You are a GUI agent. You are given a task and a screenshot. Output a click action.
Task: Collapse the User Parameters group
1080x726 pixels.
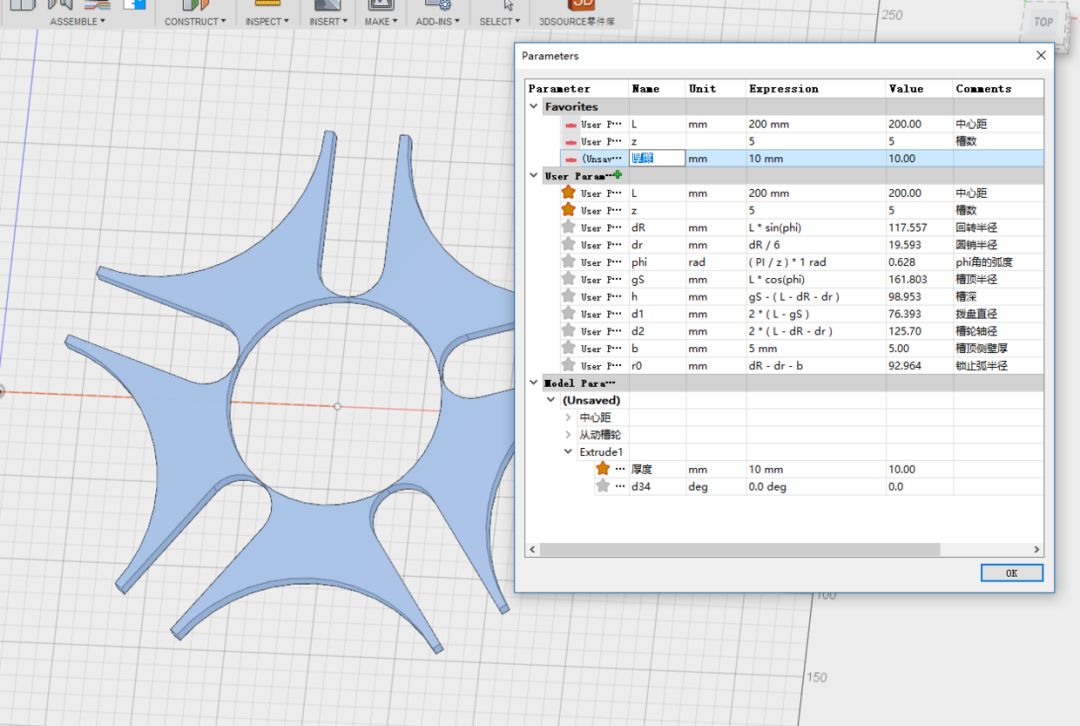point(534,176)
